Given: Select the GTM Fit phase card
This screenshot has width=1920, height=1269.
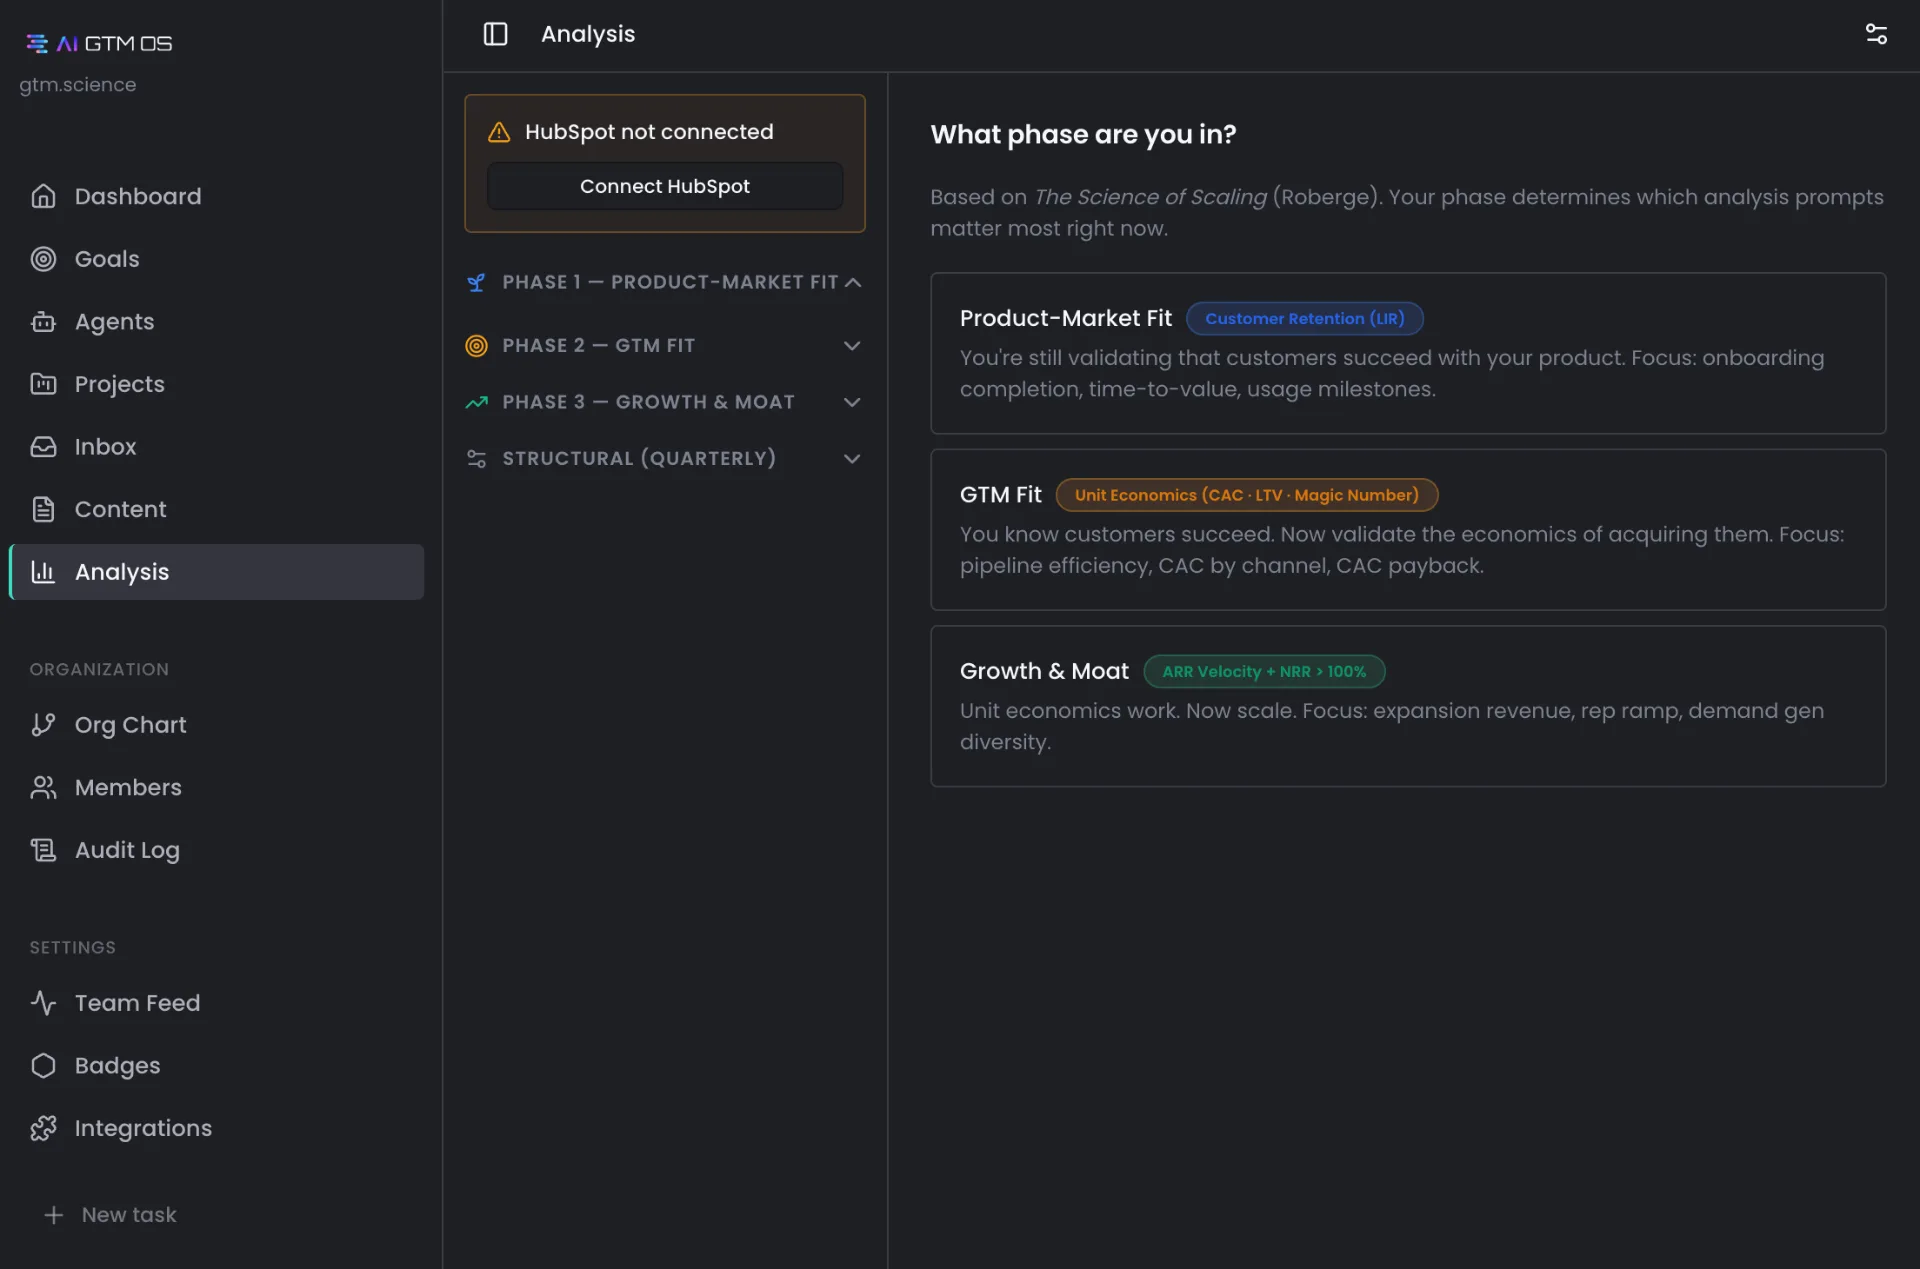Looking at the screenshot, I should click(1408, 530).
